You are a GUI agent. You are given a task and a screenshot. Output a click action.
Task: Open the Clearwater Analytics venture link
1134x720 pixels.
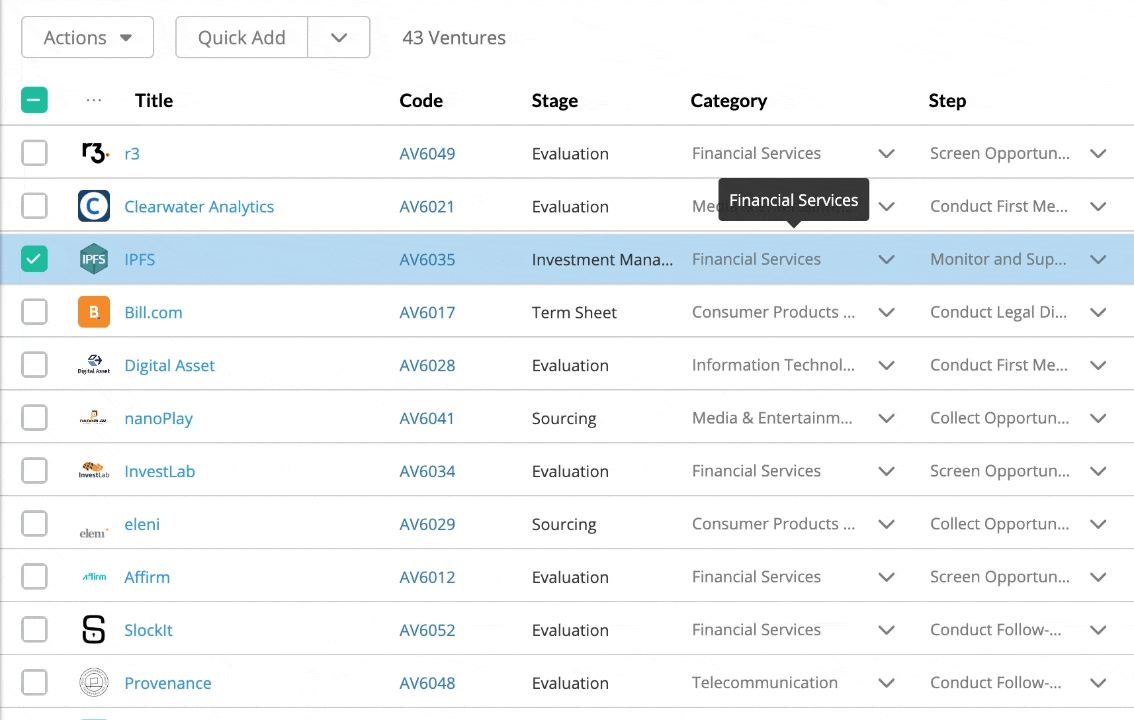tap(199, 207)
